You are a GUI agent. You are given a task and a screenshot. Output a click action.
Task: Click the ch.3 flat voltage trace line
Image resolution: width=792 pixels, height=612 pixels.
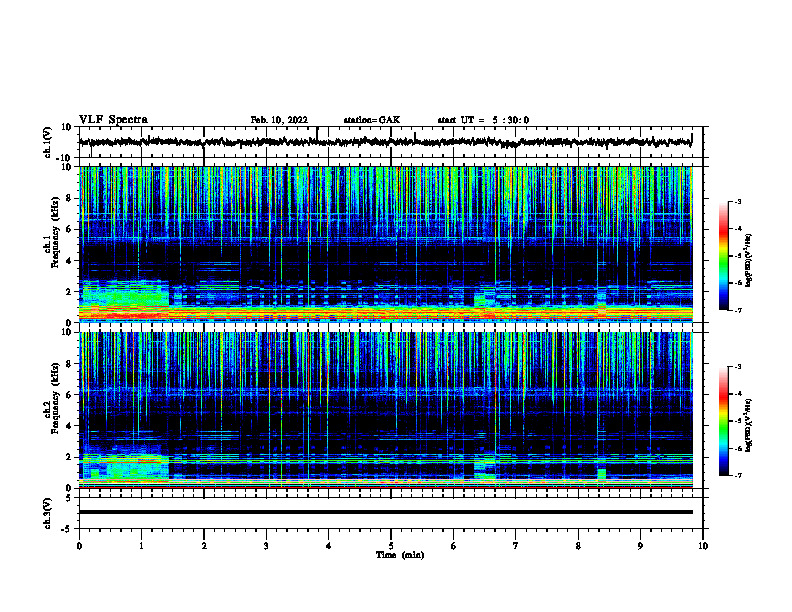click(386, 512)
